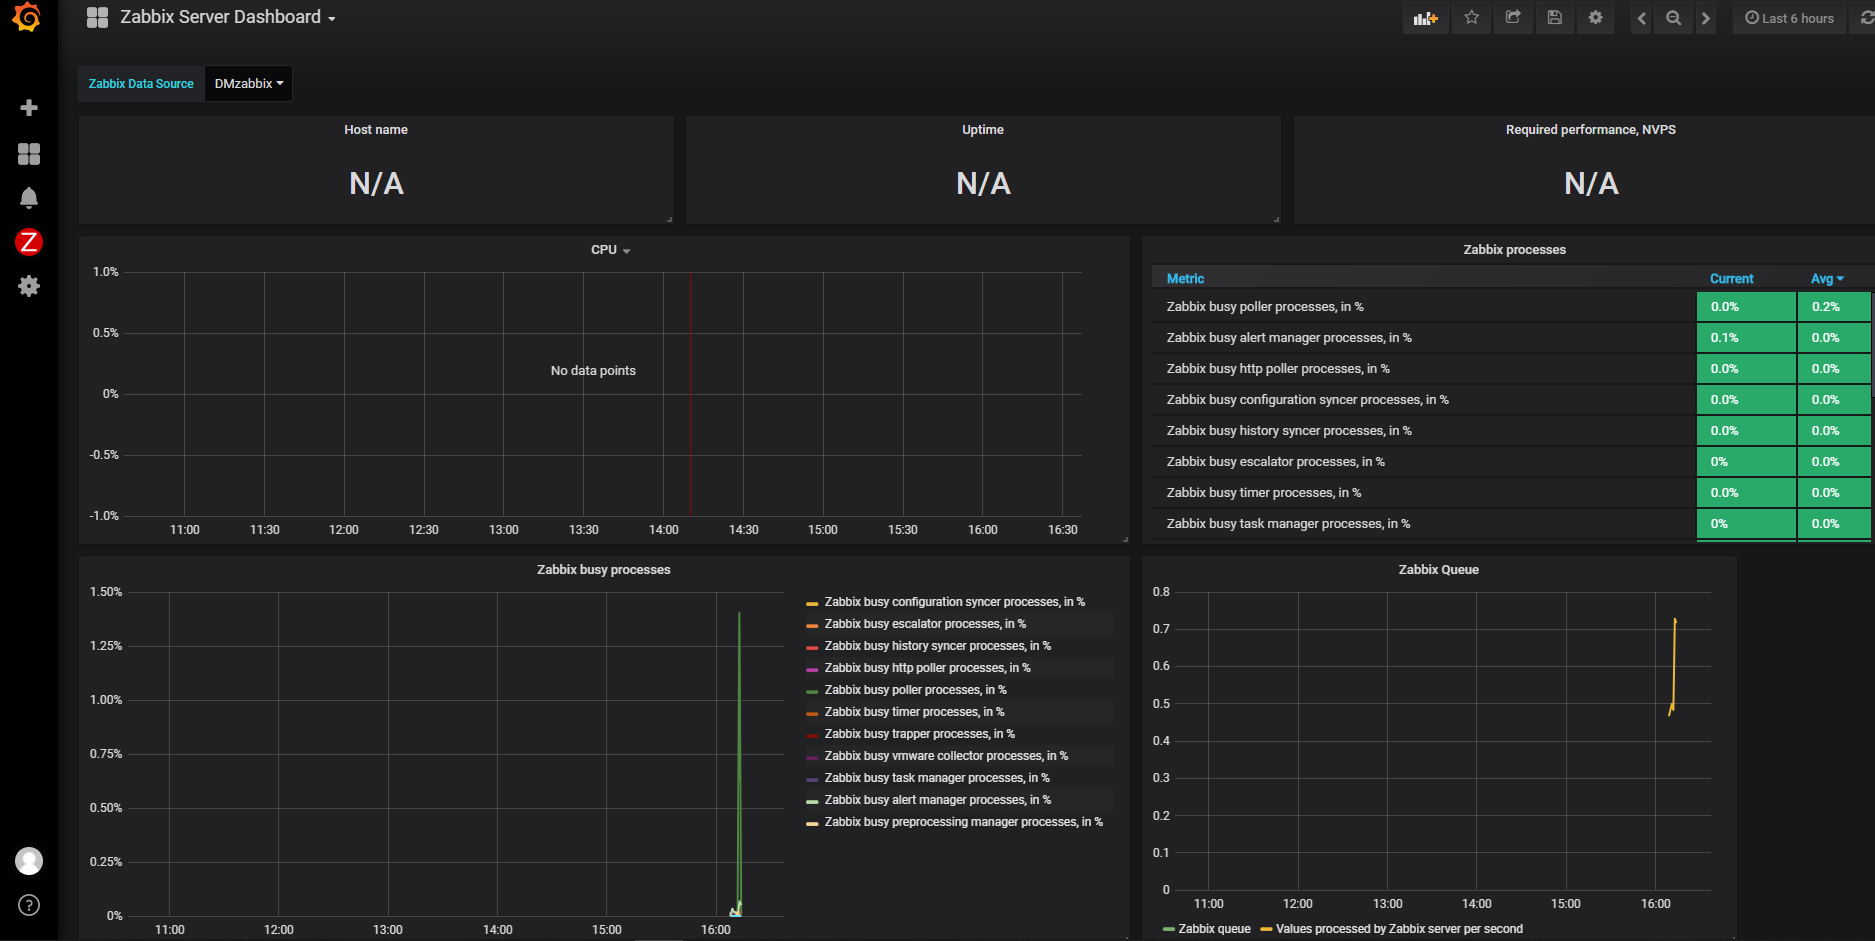1875x941 pixels.
Task: Open the Zabbix app icon in the sidebar
Action: pyautogui.click(x=29, y=242)
